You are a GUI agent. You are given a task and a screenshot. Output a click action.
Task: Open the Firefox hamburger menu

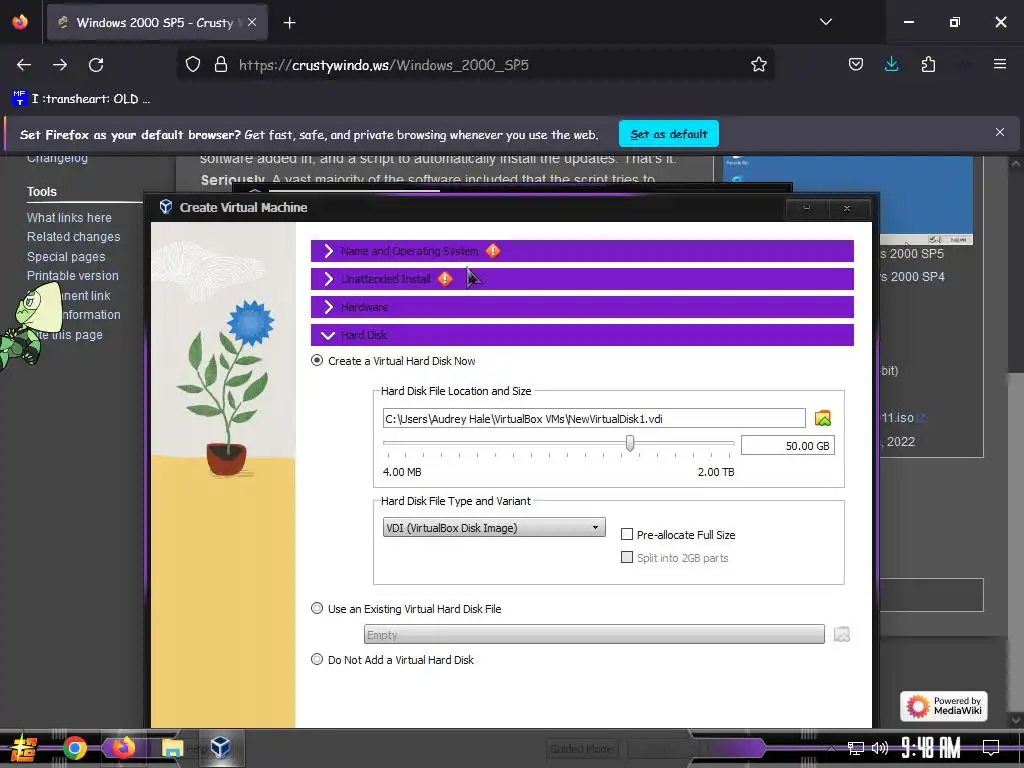click(x=1000, y=64)
